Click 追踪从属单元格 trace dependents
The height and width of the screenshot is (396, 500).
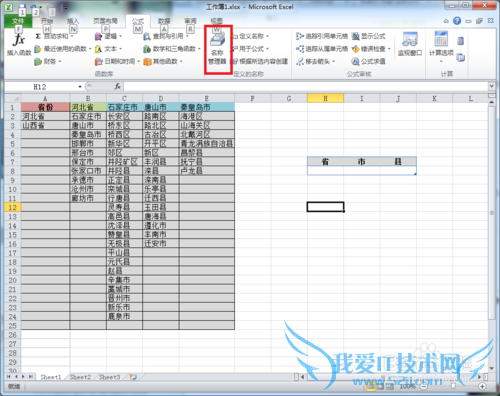[322, 49]
